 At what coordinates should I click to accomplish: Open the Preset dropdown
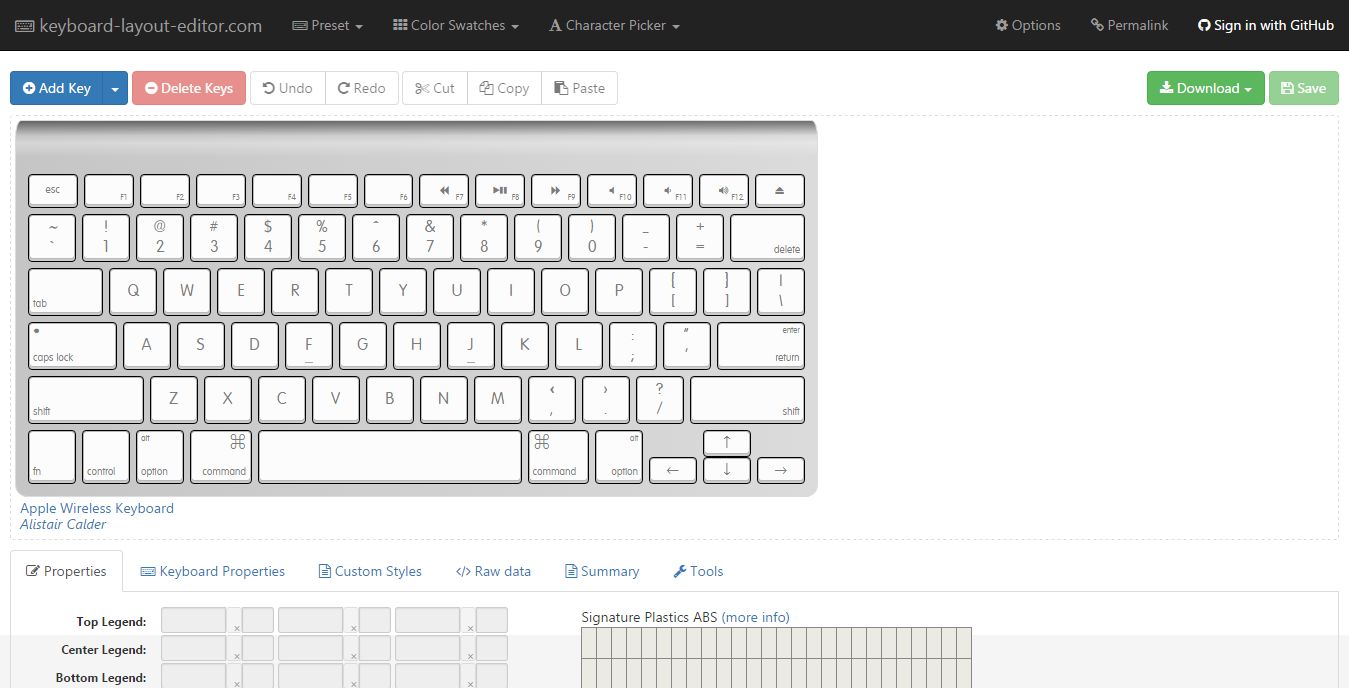(x=327, y=26)
